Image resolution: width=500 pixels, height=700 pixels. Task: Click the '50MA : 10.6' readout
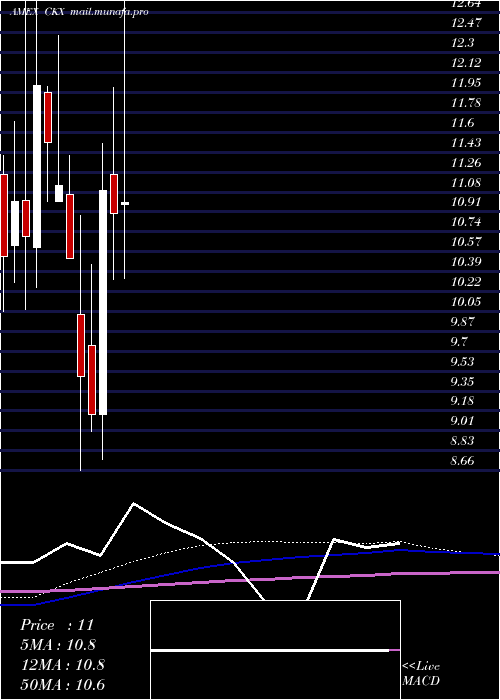tap(62, 684)
